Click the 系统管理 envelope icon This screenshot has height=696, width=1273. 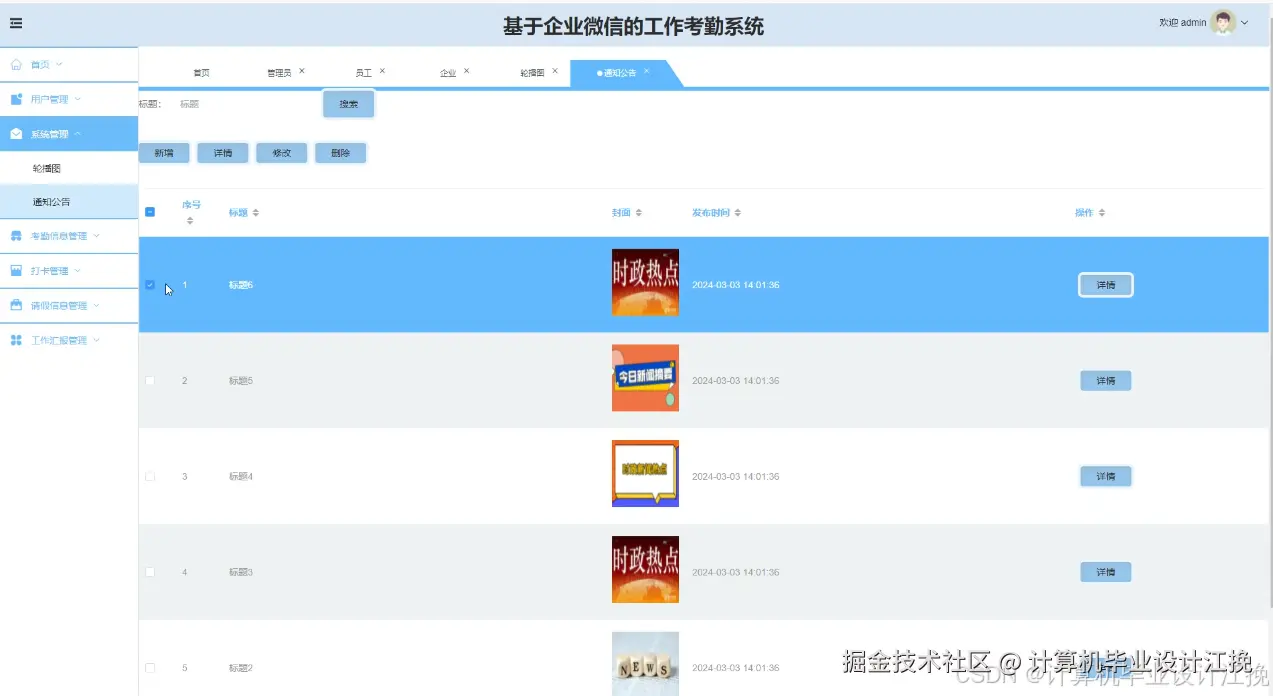16,134
